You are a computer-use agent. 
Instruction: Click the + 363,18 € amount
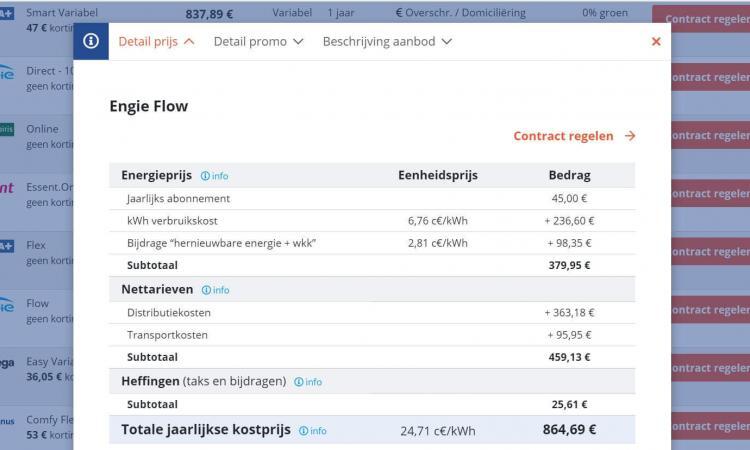click(569, 313)
